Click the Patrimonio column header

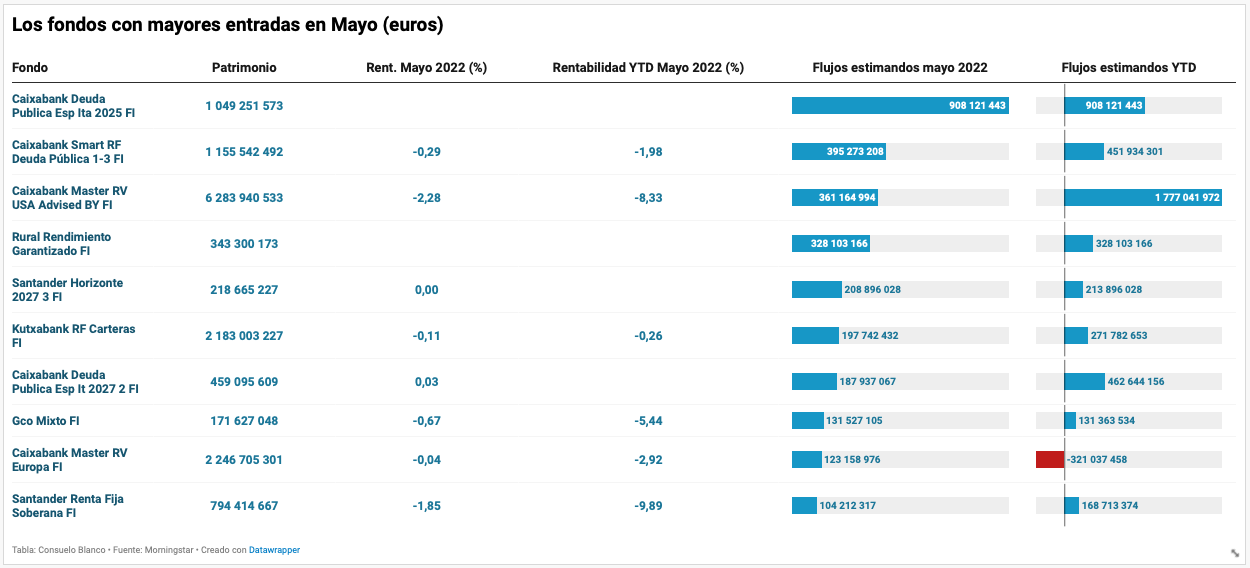click(244, 68)
